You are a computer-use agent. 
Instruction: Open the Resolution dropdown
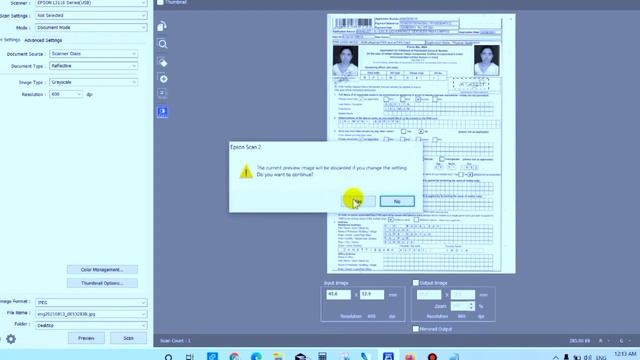click(x=66, y=94)
